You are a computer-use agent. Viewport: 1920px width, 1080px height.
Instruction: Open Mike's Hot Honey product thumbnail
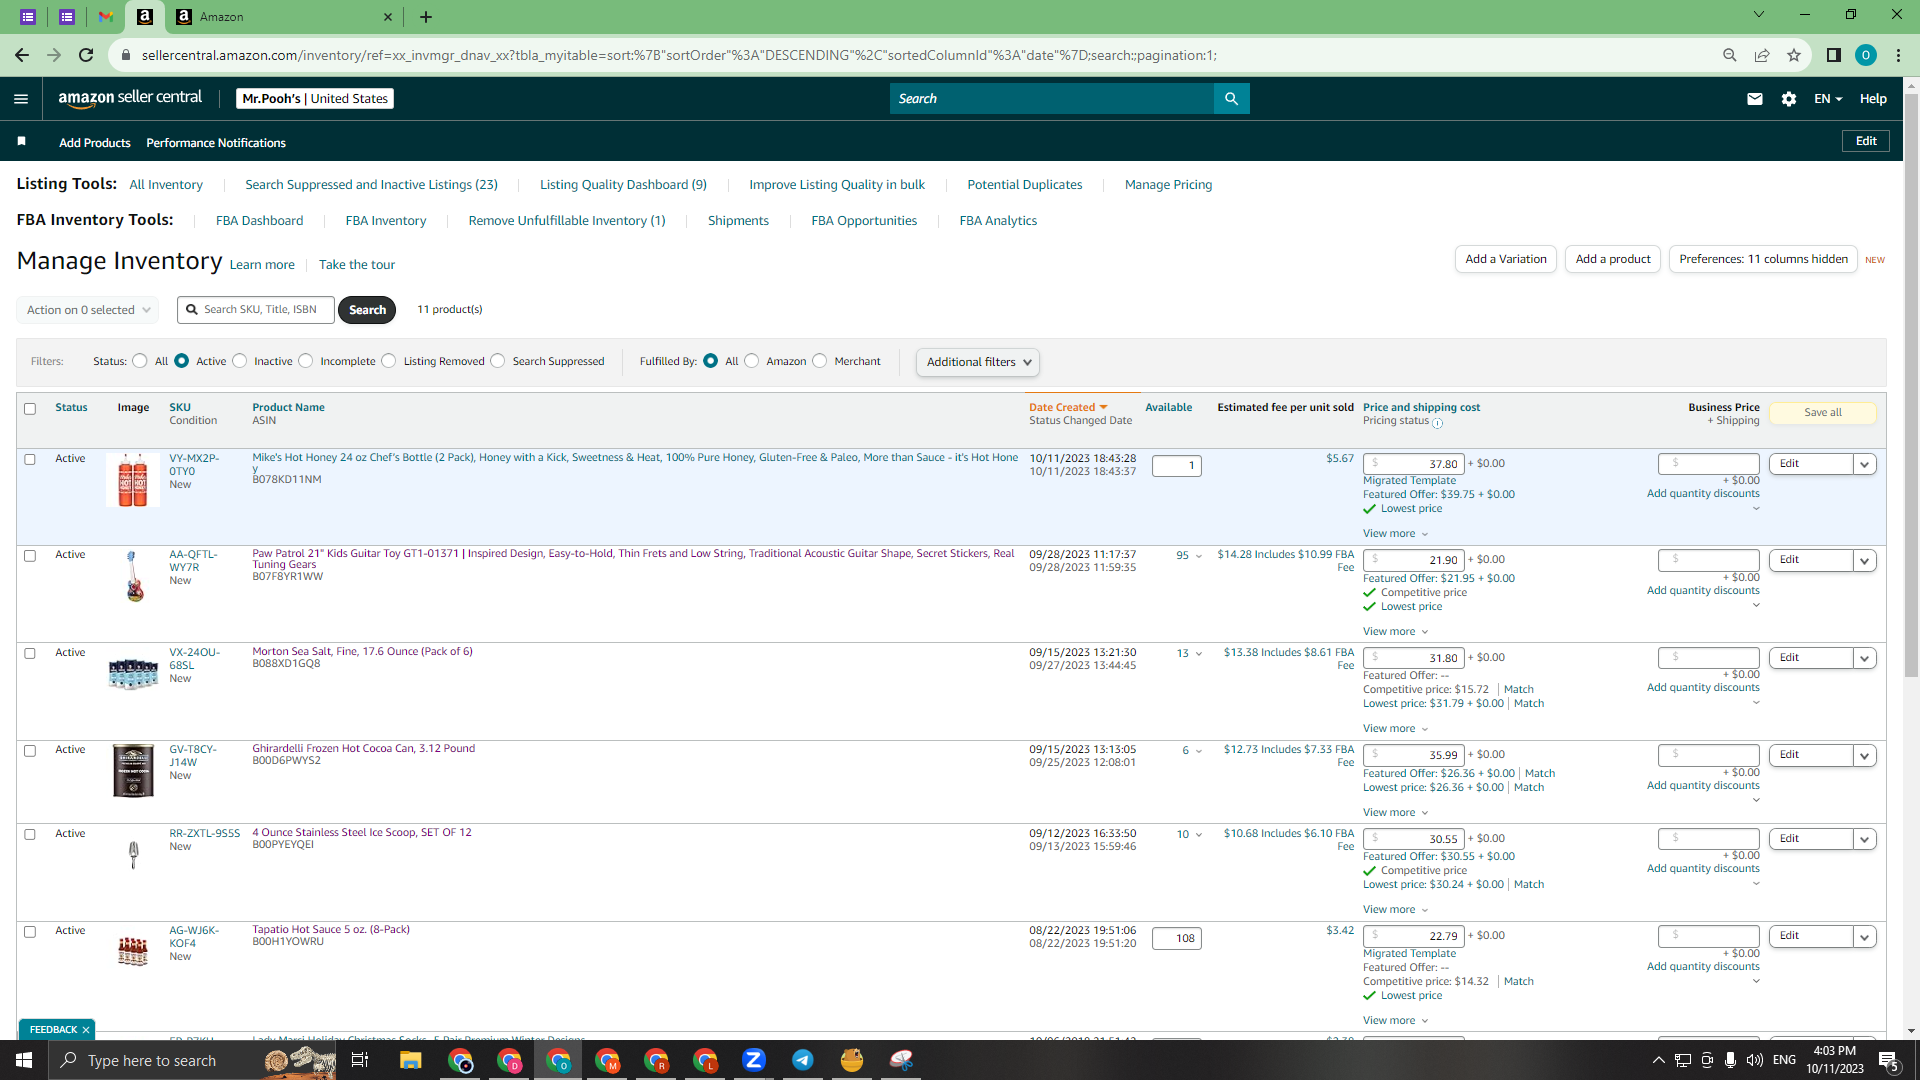133,480
